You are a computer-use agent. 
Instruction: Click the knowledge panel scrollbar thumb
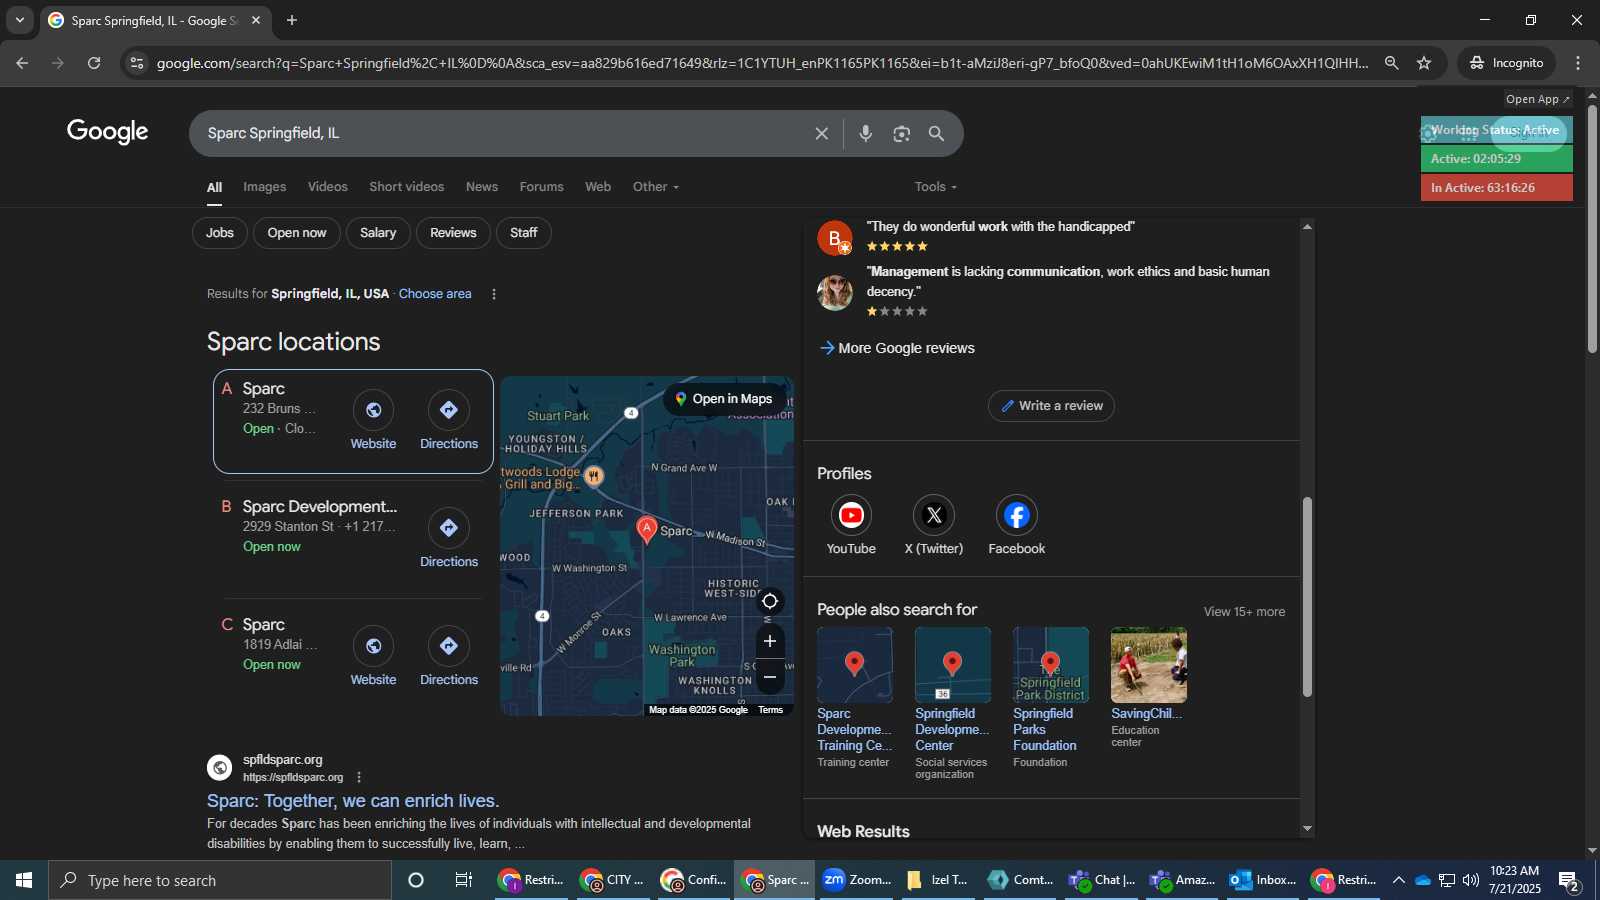tap(1307, 597)
